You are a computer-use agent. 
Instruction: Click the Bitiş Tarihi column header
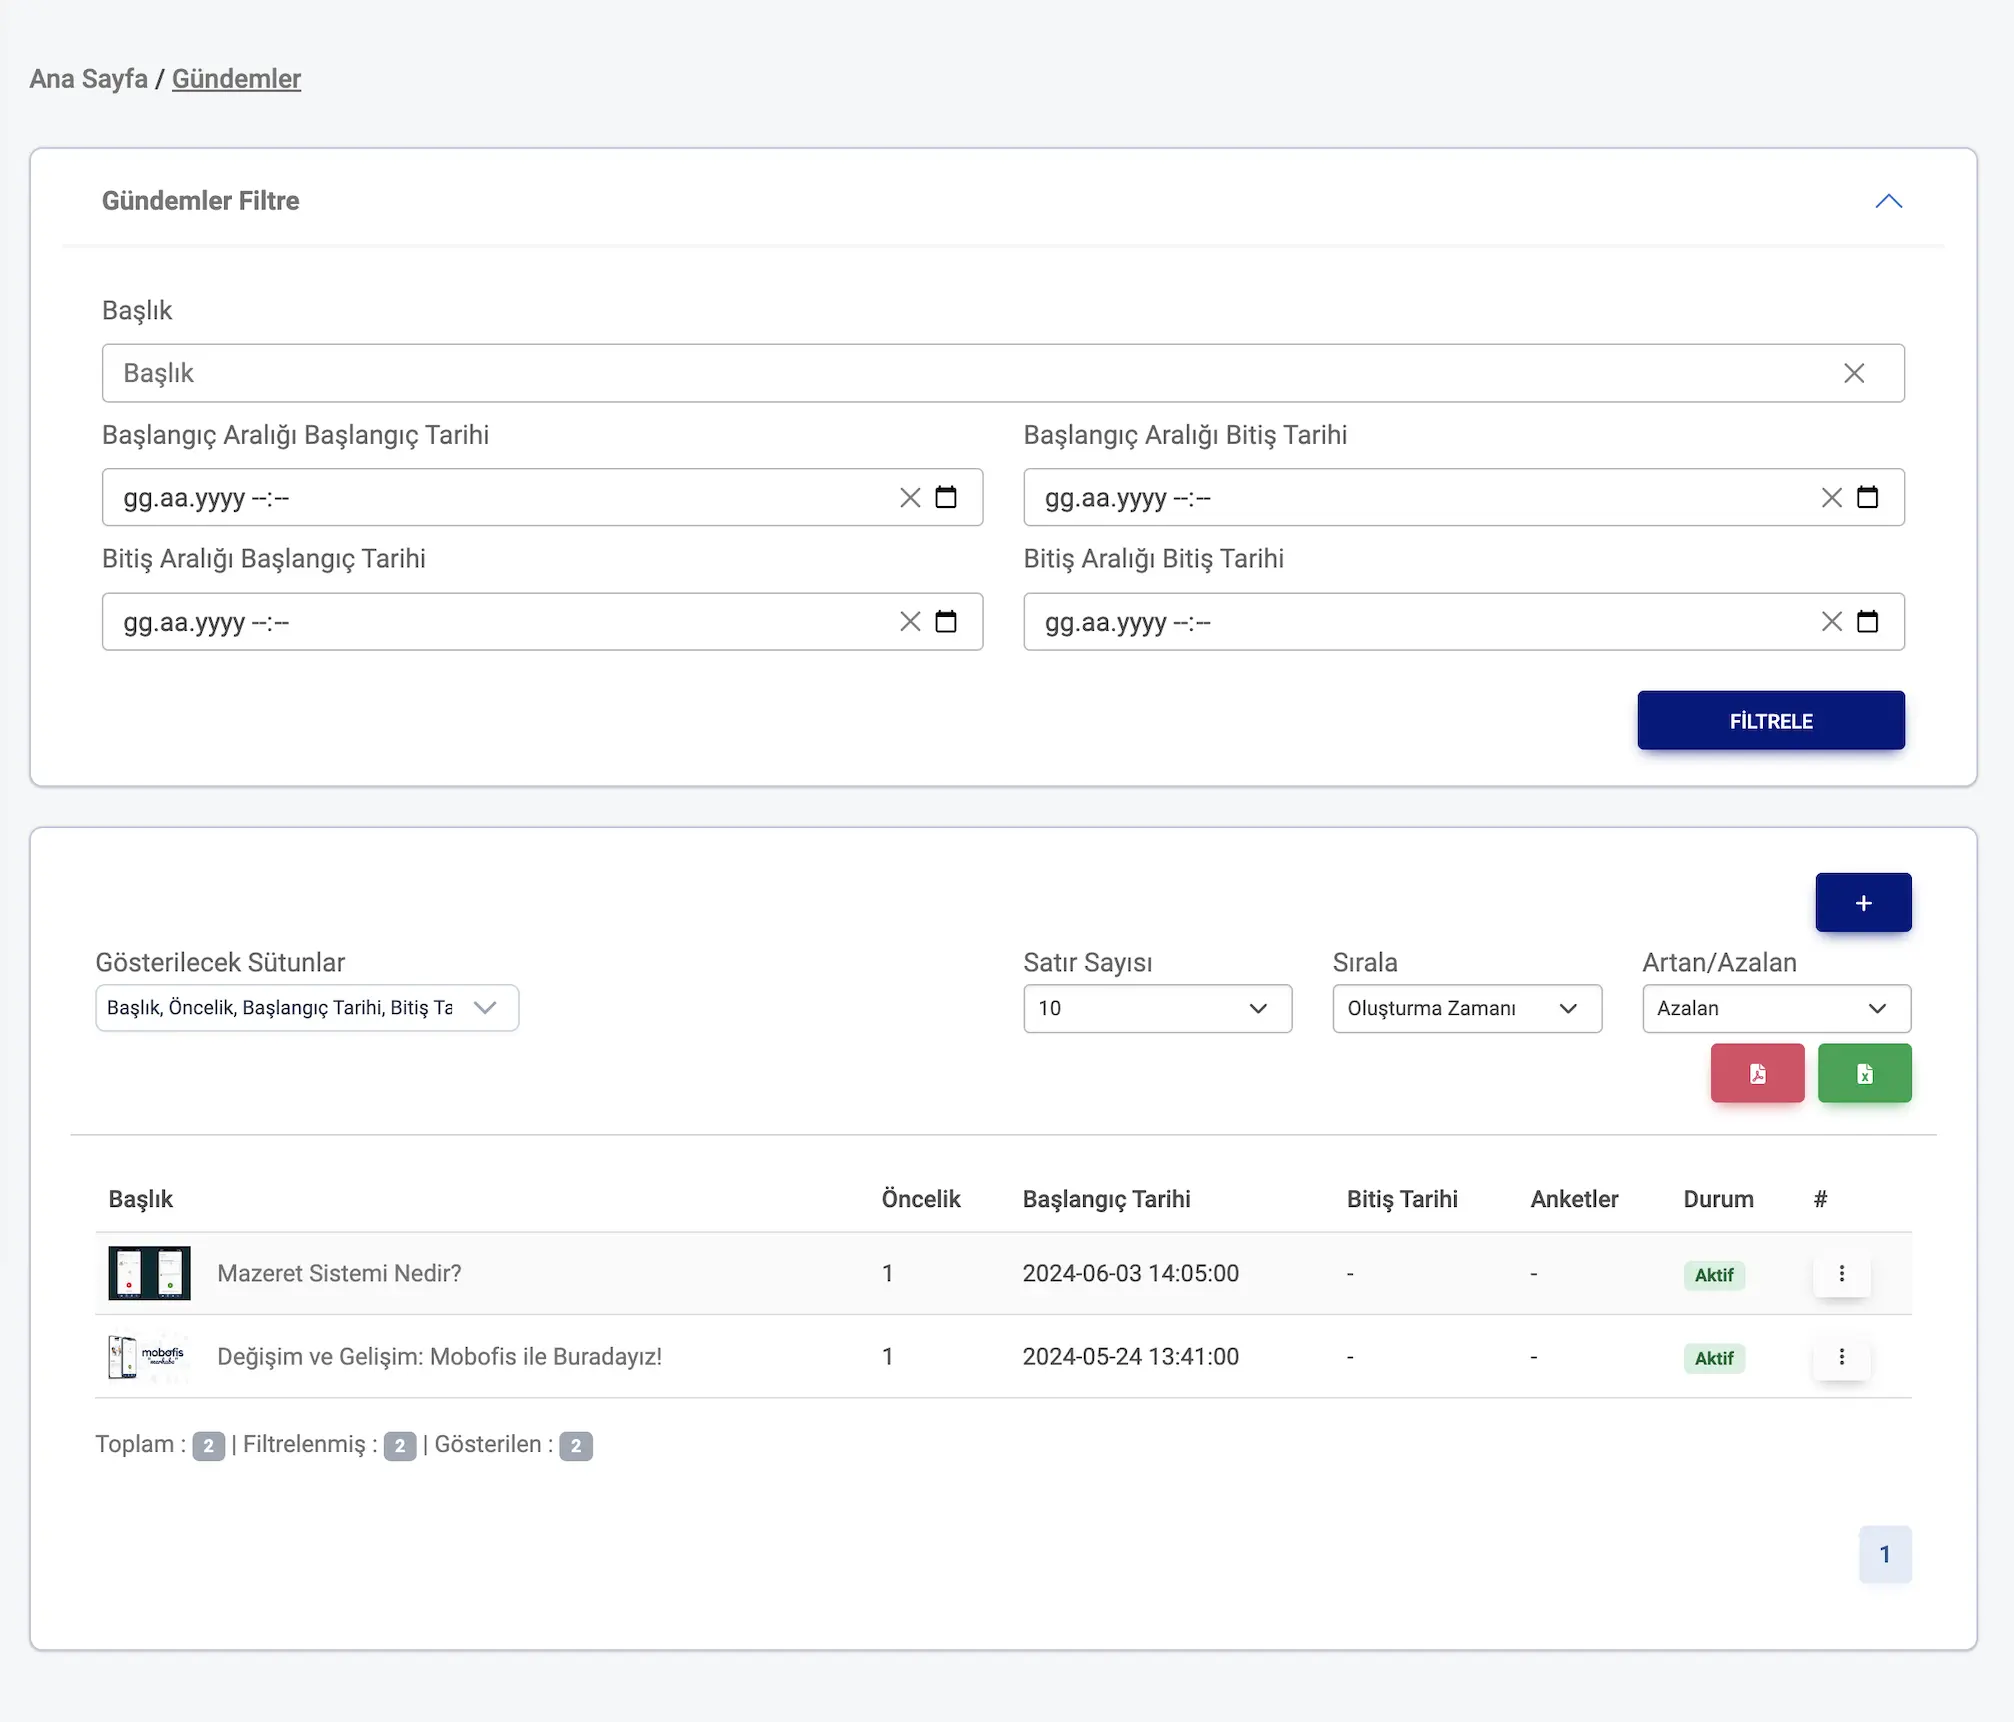pyautogui.click(x=1402, y=1199)
